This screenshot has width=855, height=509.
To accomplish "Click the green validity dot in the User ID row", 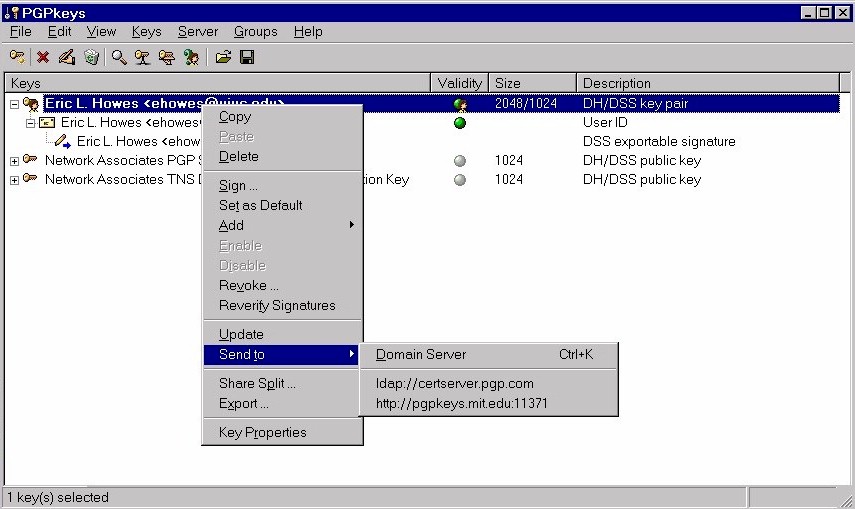I will tap(460, 123).
